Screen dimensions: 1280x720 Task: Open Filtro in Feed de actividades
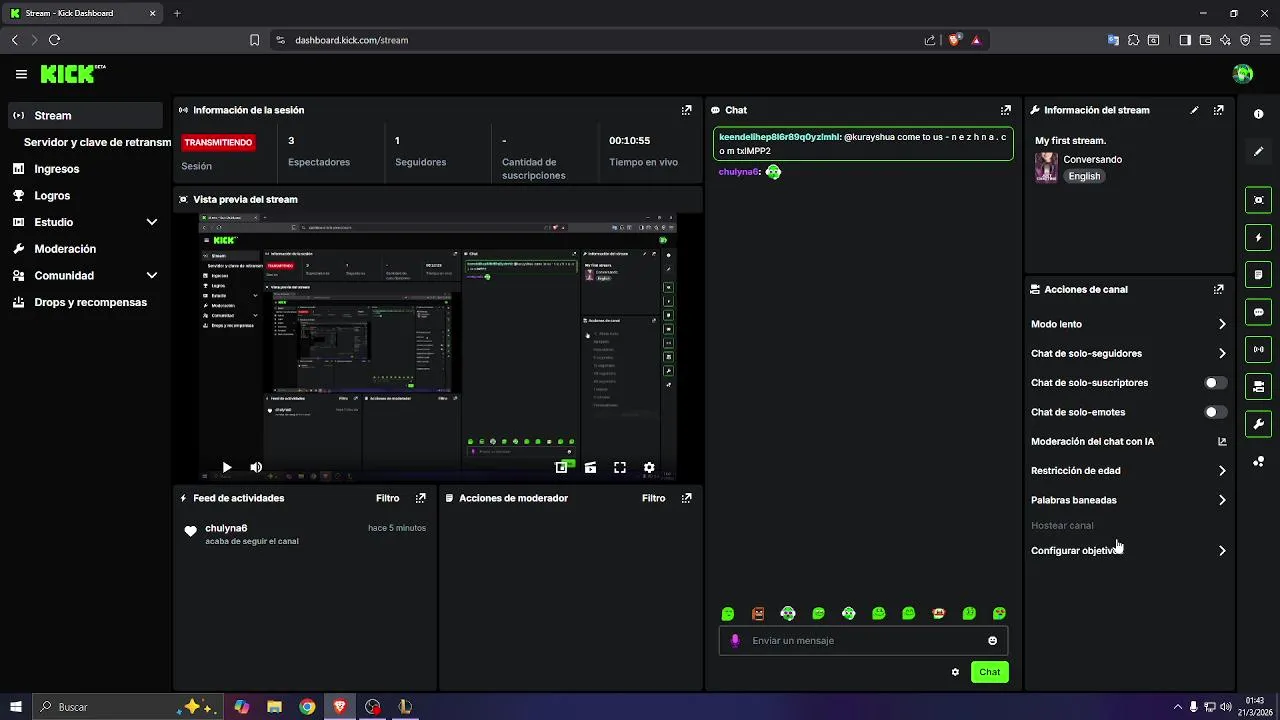coord(387,498)
